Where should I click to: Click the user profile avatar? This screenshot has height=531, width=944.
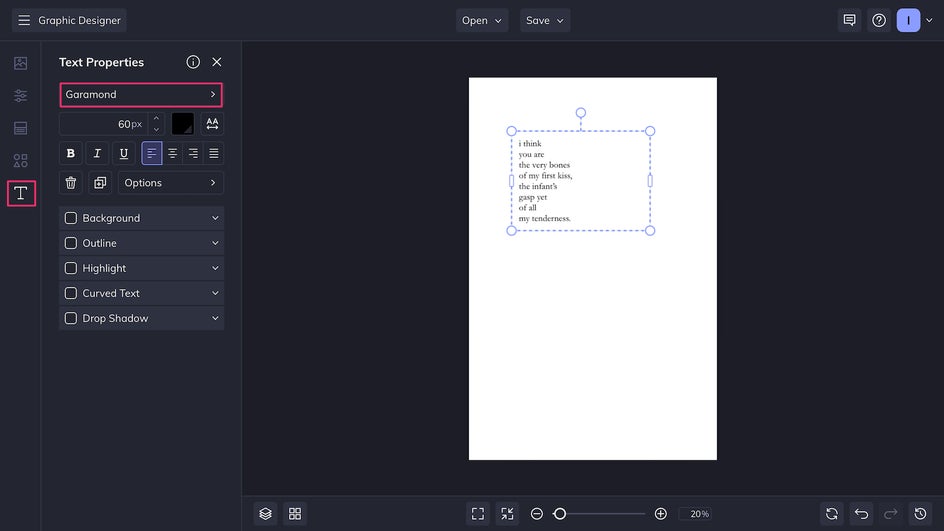pyautogui.click(x=908, y=20)
